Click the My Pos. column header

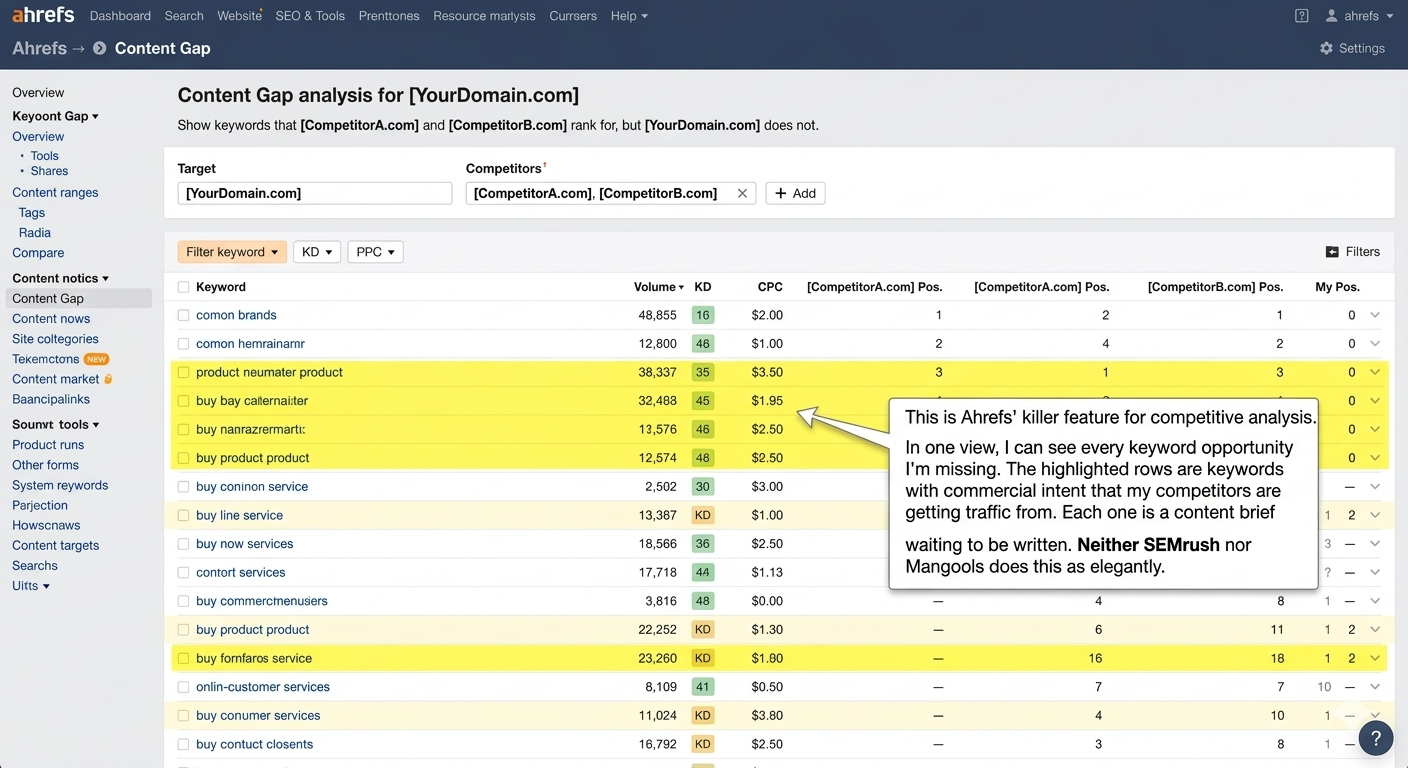pyautogui.click(x=1337, y=287)
